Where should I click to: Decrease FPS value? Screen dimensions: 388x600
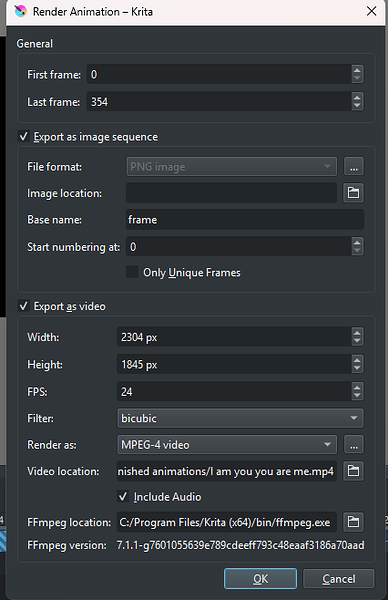357,396
